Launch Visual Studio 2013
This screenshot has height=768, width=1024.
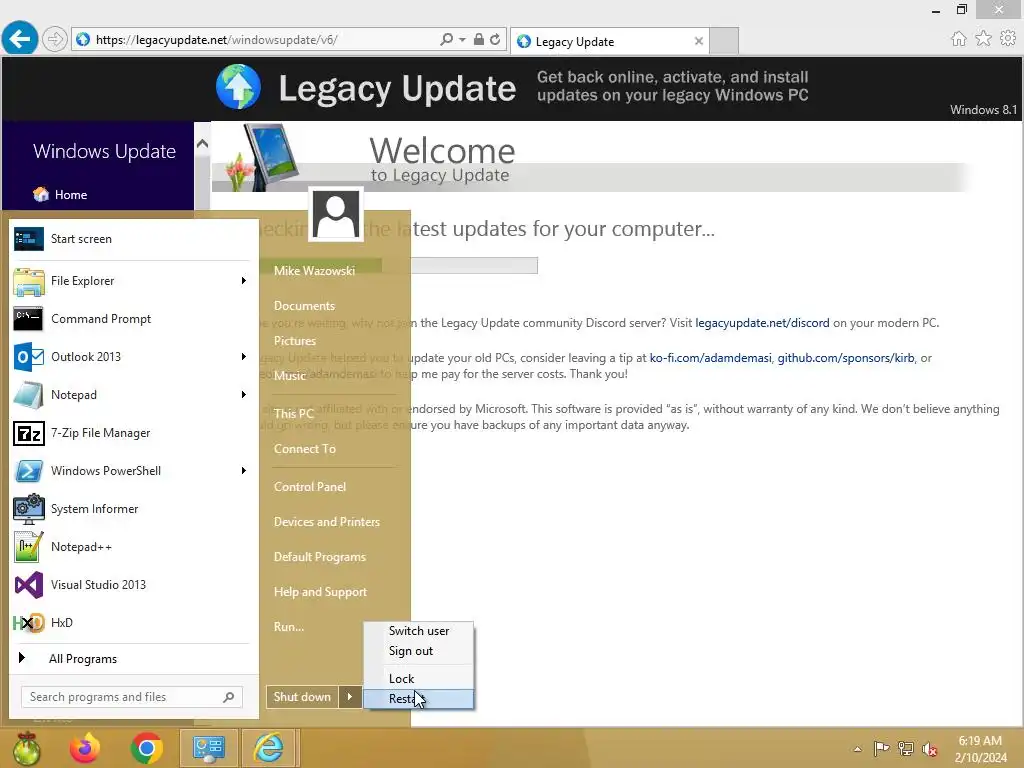click(134, 584)
